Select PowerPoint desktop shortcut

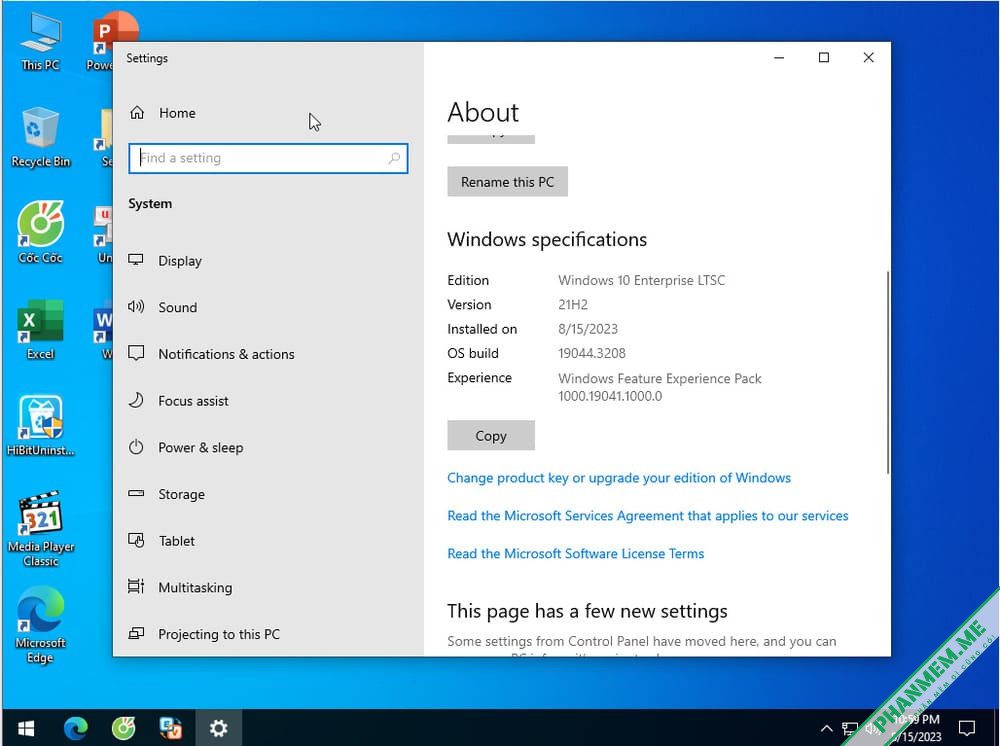click(102, 41)
